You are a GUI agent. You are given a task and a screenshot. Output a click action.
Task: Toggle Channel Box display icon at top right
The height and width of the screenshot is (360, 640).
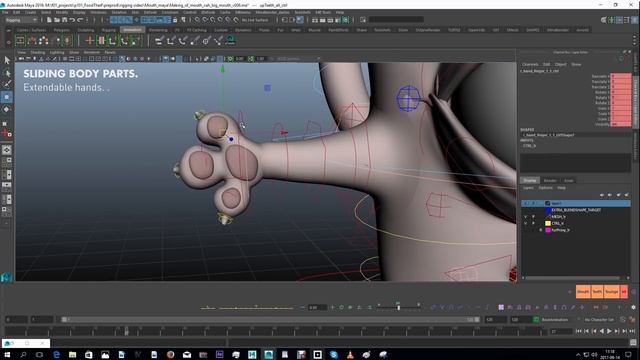[634, 20]
